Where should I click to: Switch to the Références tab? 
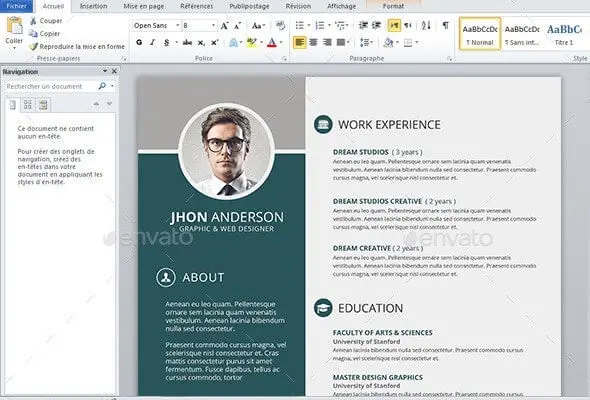click(x=196, y=6)
